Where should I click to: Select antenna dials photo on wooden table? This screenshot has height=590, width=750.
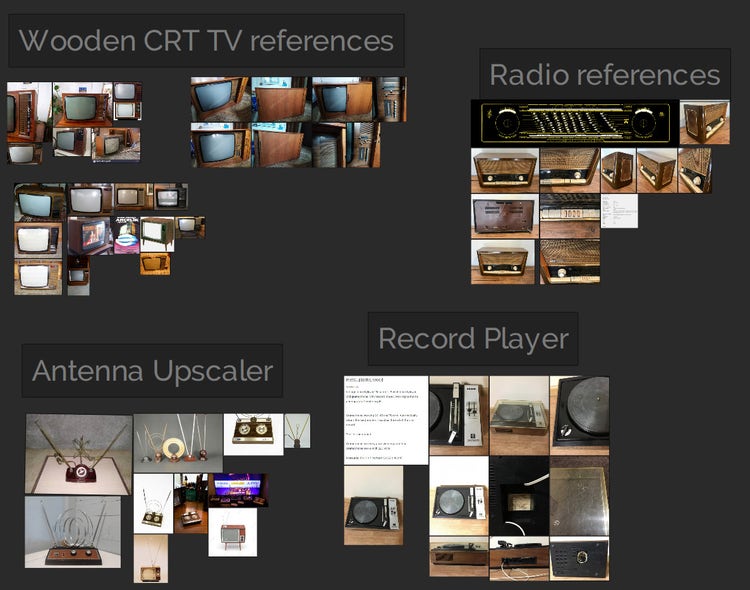pos(191,503)
